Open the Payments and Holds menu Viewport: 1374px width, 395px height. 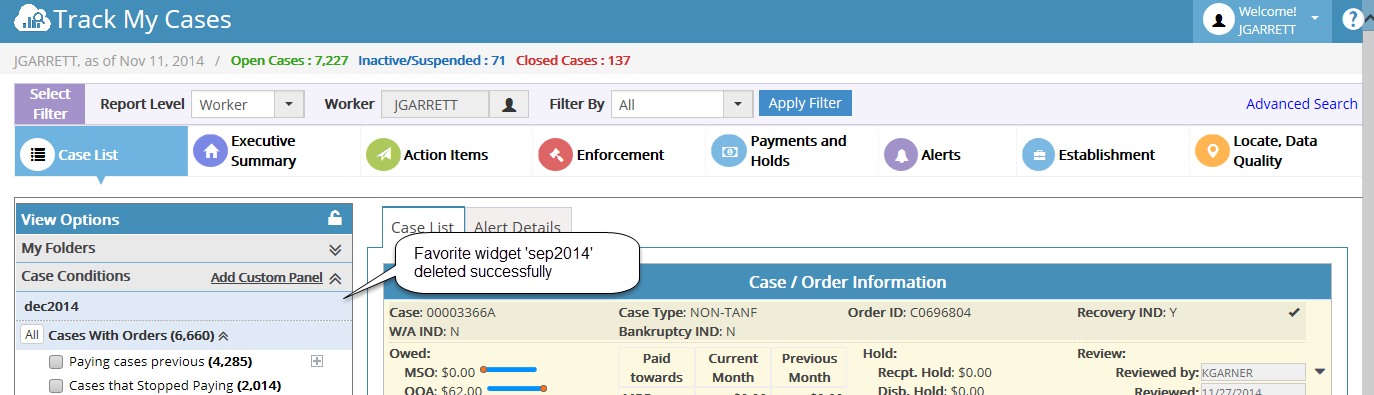798,151
